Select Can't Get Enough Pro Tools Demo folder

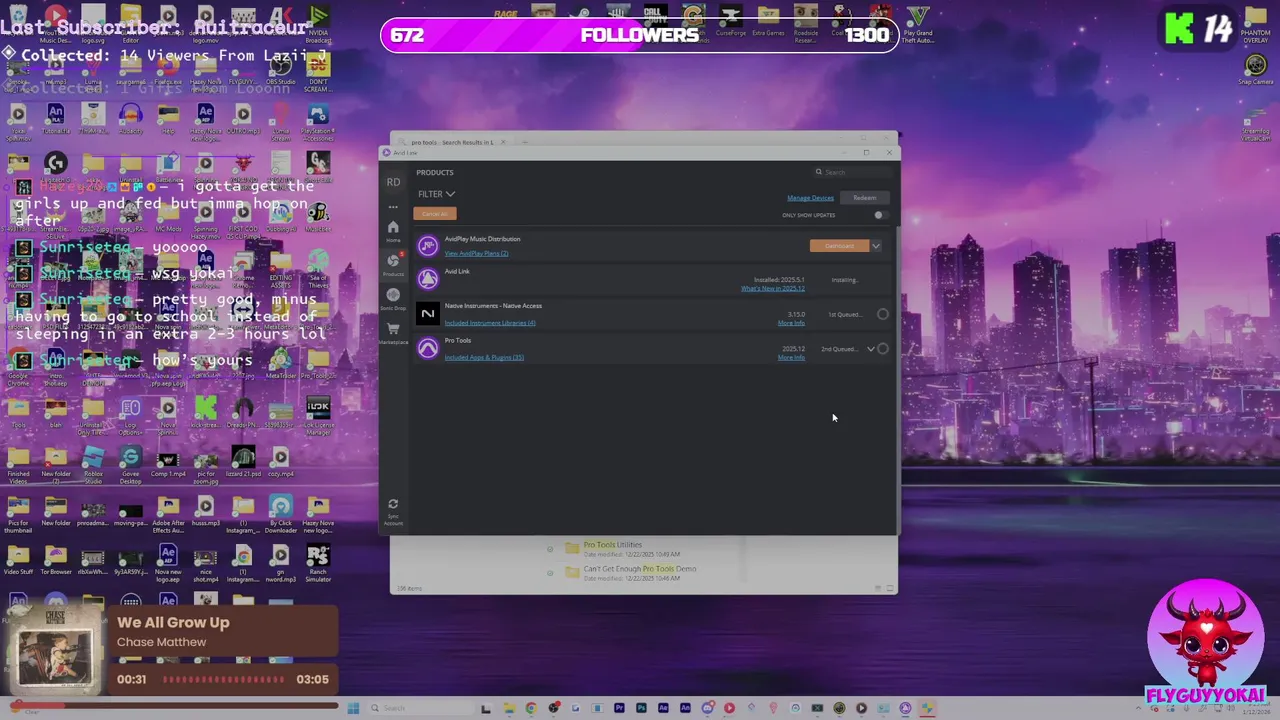pos(640,569)
